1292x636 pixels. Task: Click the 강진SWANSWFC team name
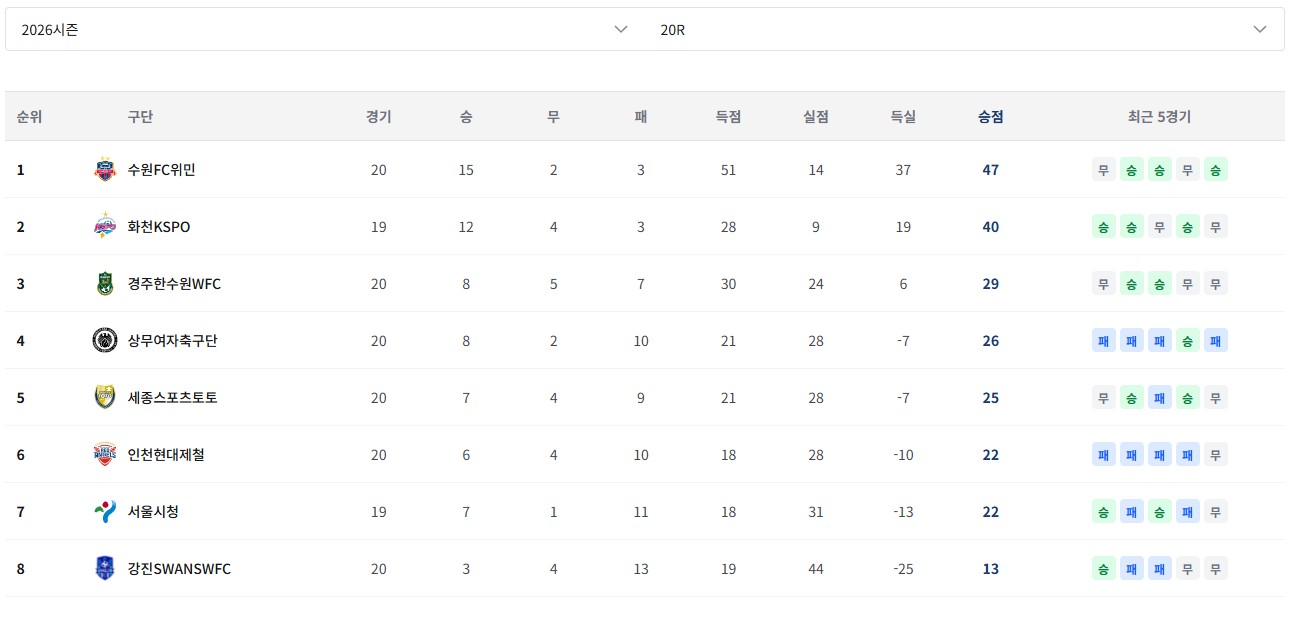point(179,569)
